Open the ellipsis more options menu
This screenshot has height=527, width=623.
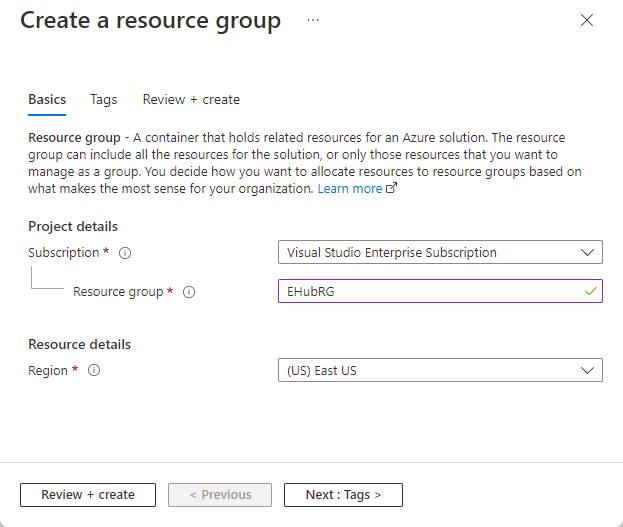(313, 20)
